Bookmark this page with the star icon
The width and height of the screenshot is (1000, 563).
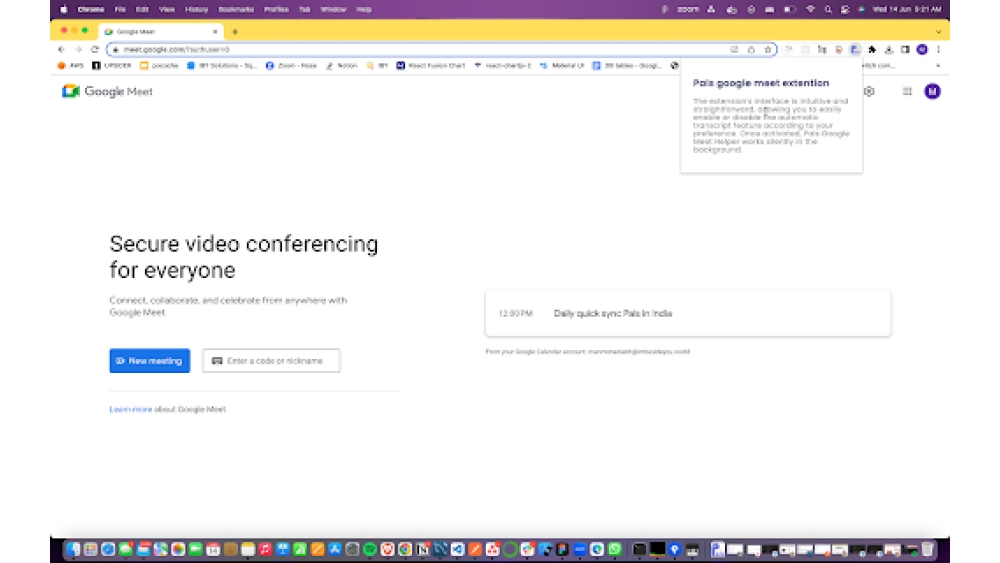(x=768, y=49)
